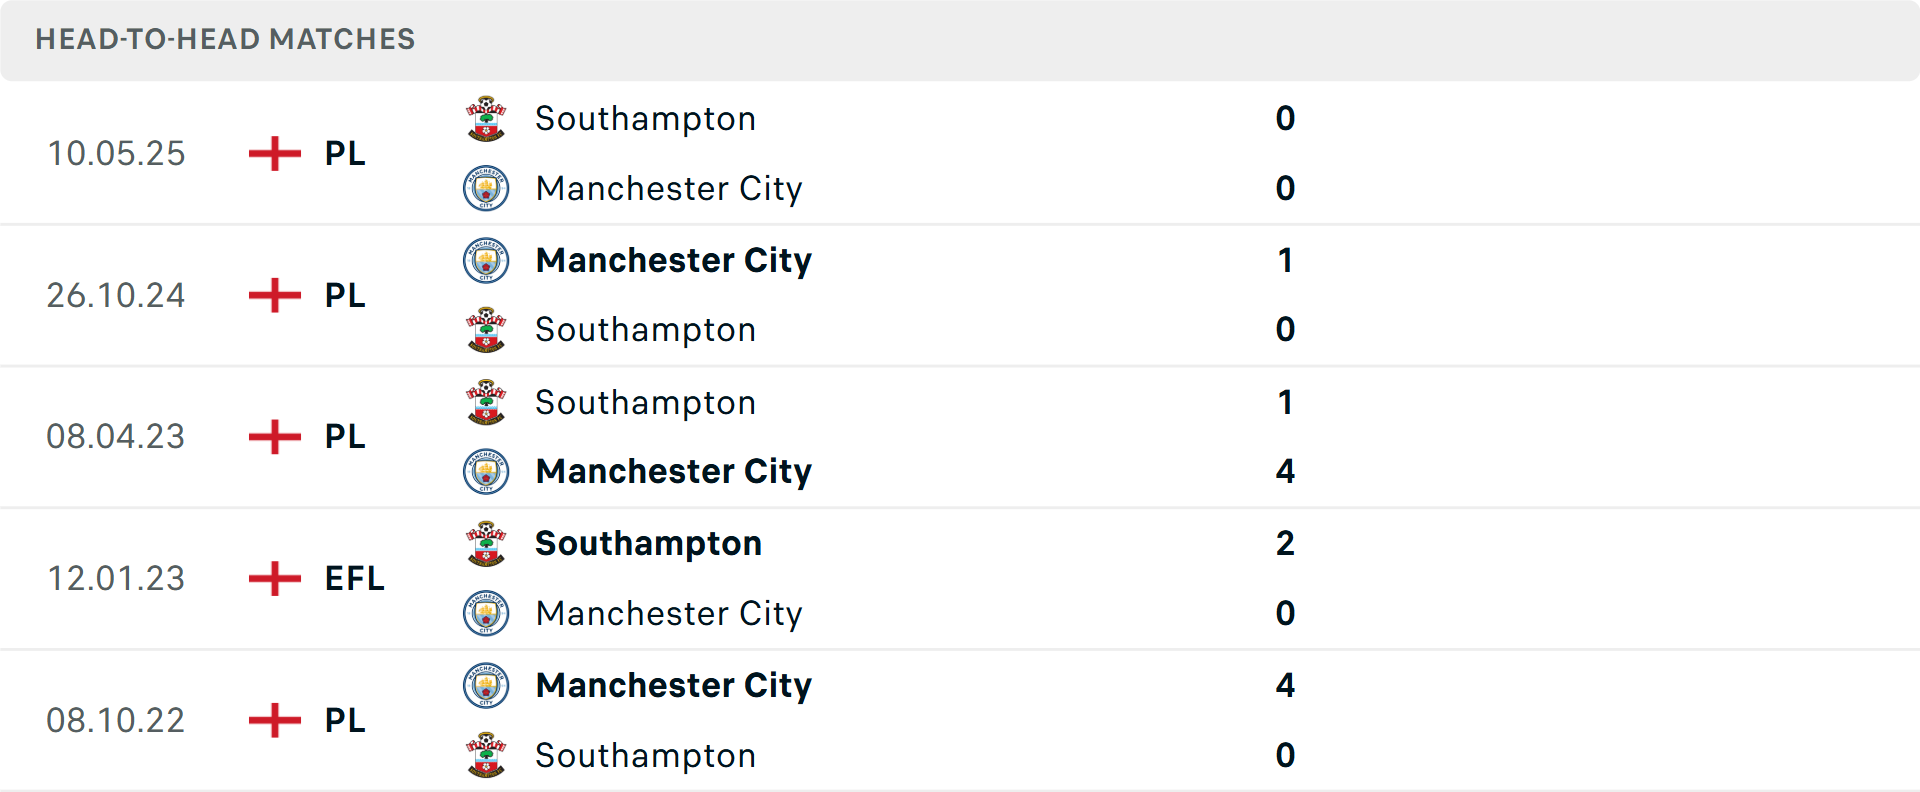Screen dimensions: 1920x792
Task: Click the Southampton crest in the 10.05.25 match
Action: coord(486,118)
